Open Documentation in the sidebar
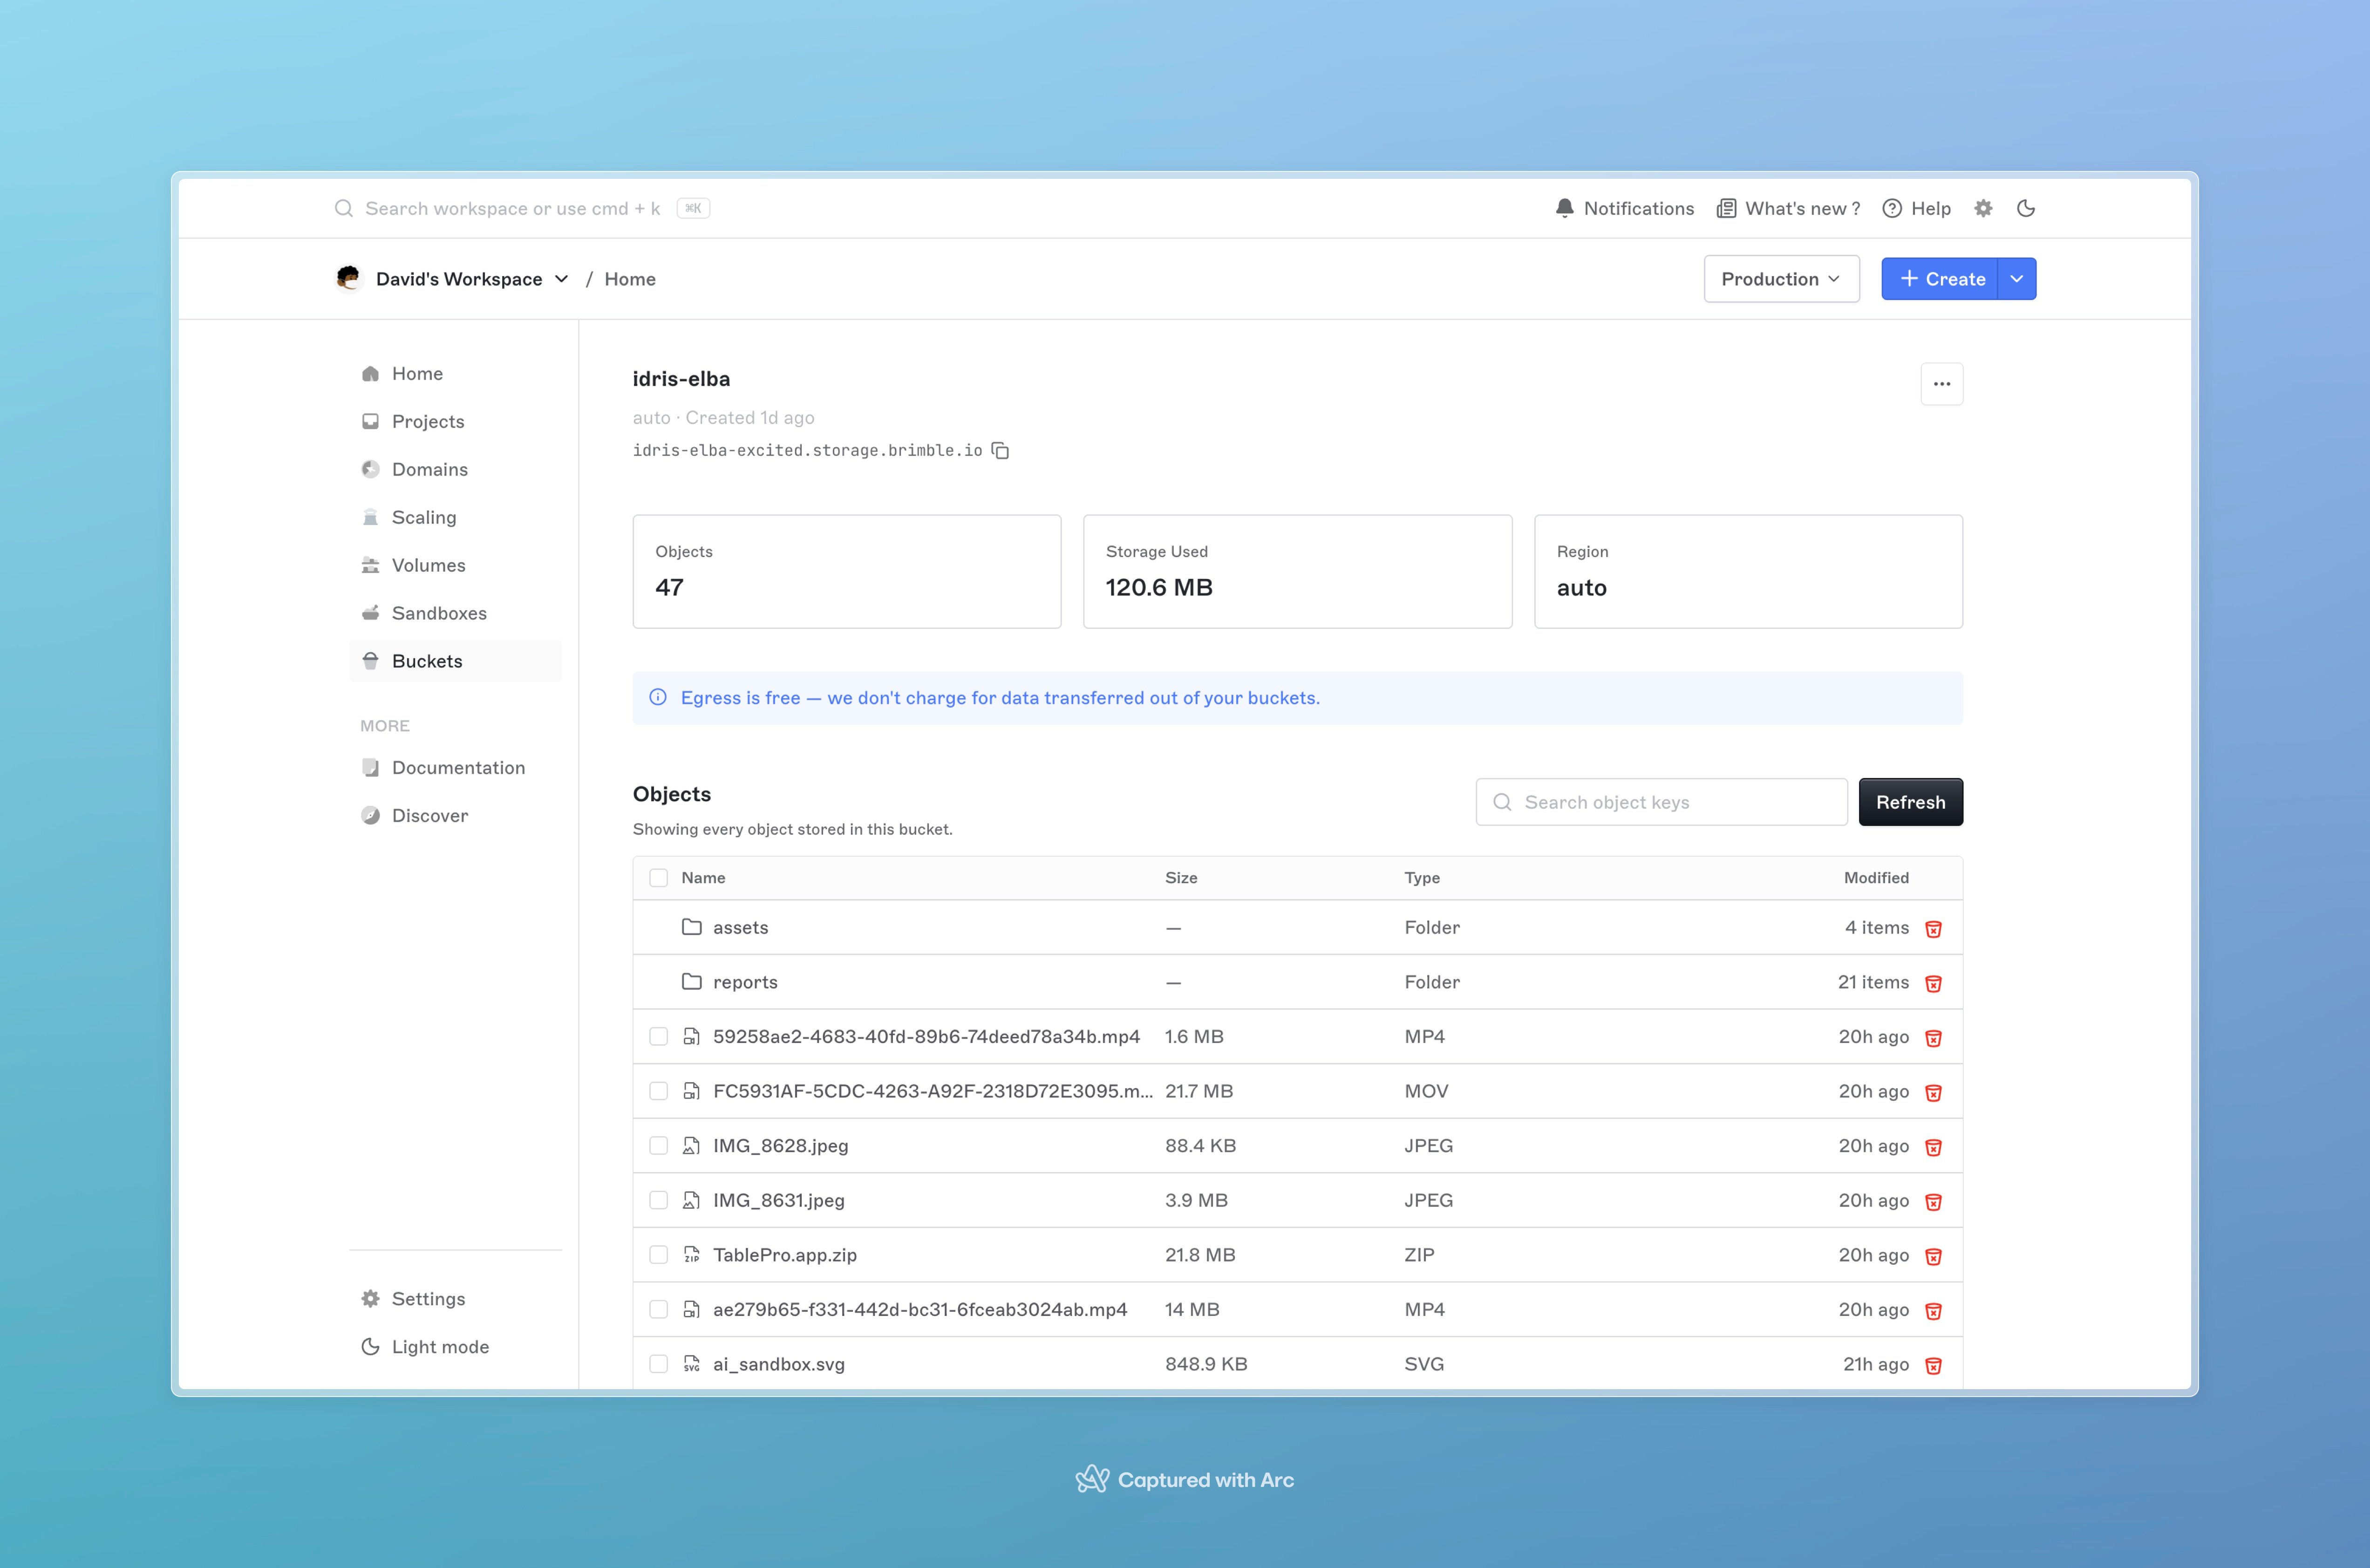 pos(455,767)
